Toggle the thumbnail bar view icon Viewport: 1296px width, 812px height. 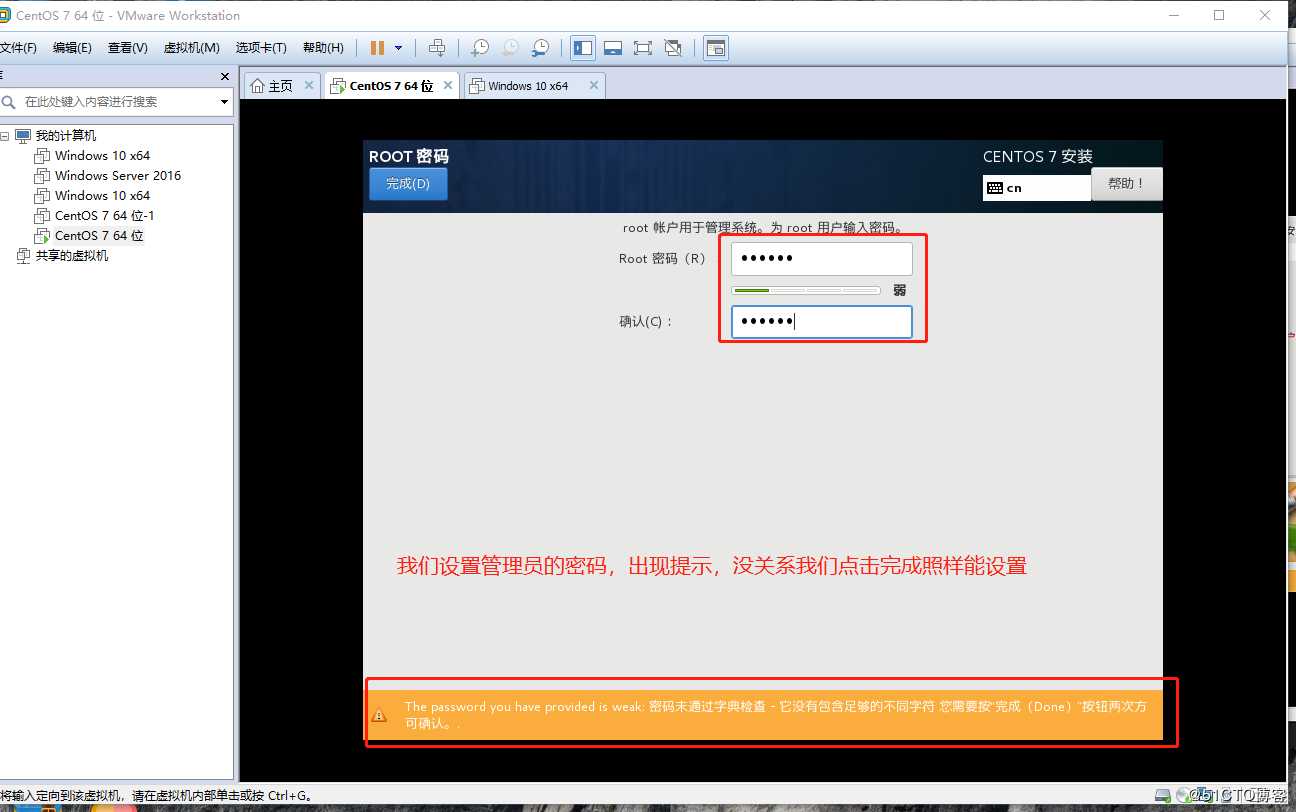coord(613,48)
